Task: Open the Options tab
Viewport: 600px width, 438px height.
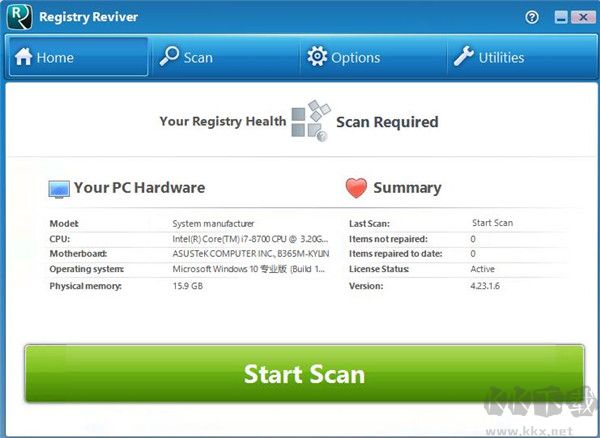Action: click(x=373, y=57)
